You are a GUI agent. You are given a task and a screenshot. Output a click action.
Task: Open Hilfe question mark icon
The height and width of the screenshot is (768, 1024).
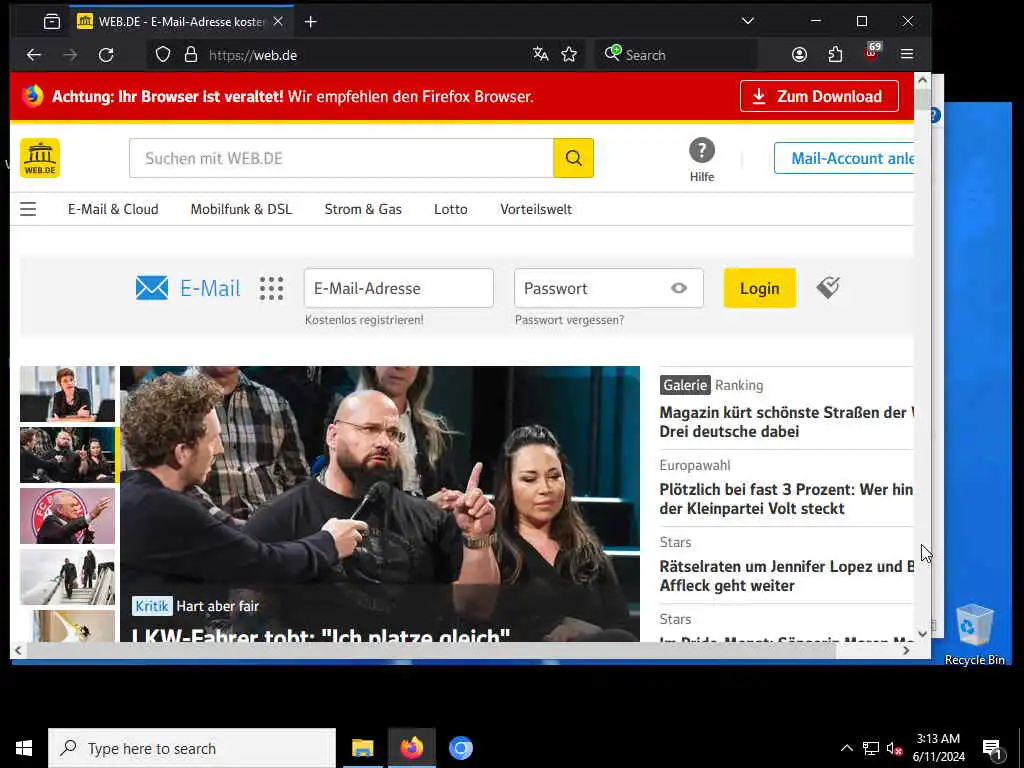pyautogui.click(x=702, y=151)
